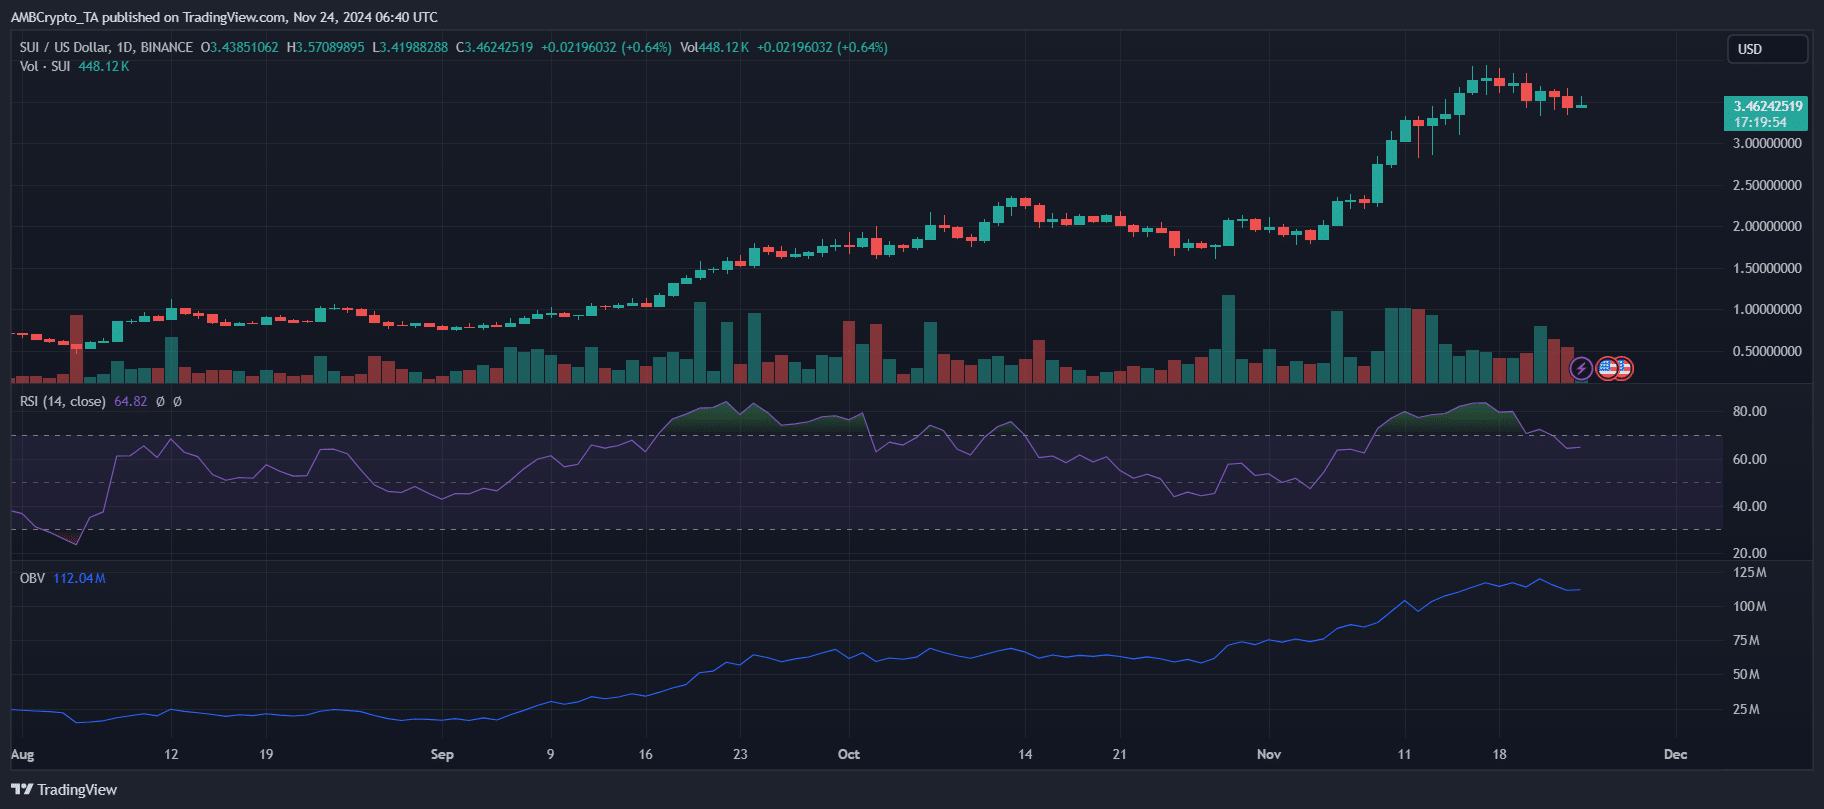Viewport: 1824px width, 809px height.
Task: Click the 2.00000000 price axis label
Action: tap(1768, 227)
